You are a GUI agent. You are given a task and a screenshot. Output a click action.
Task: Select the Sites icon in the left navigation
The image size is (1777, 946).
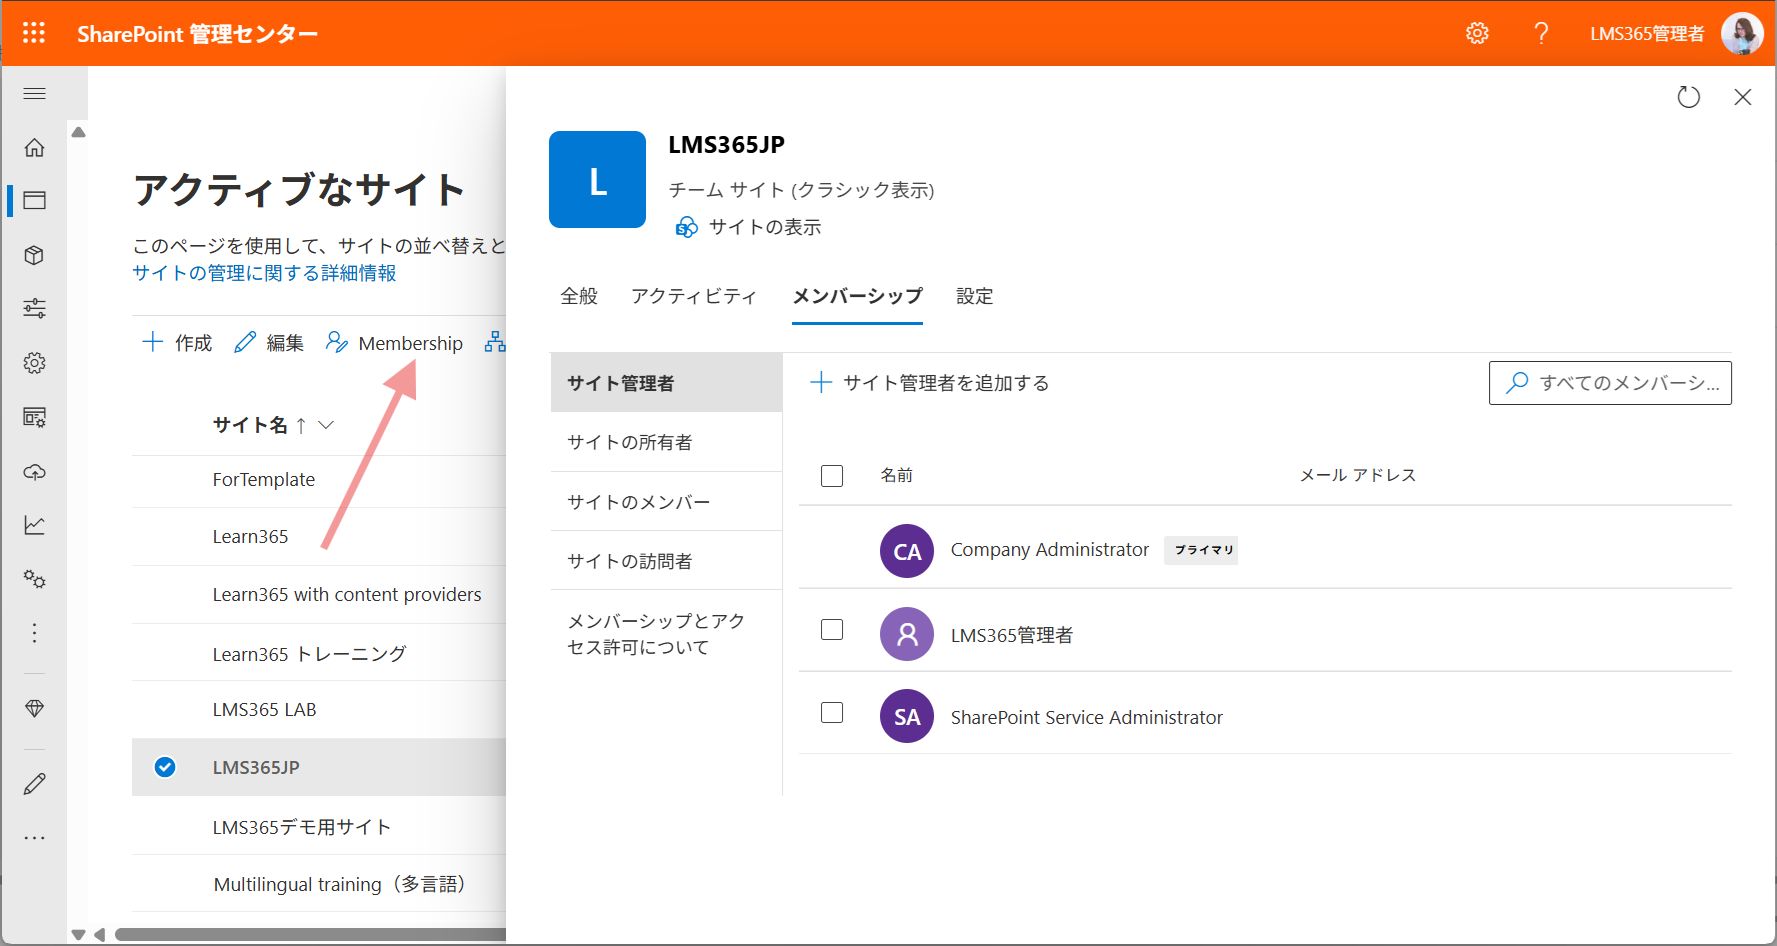tap(35, 201)
